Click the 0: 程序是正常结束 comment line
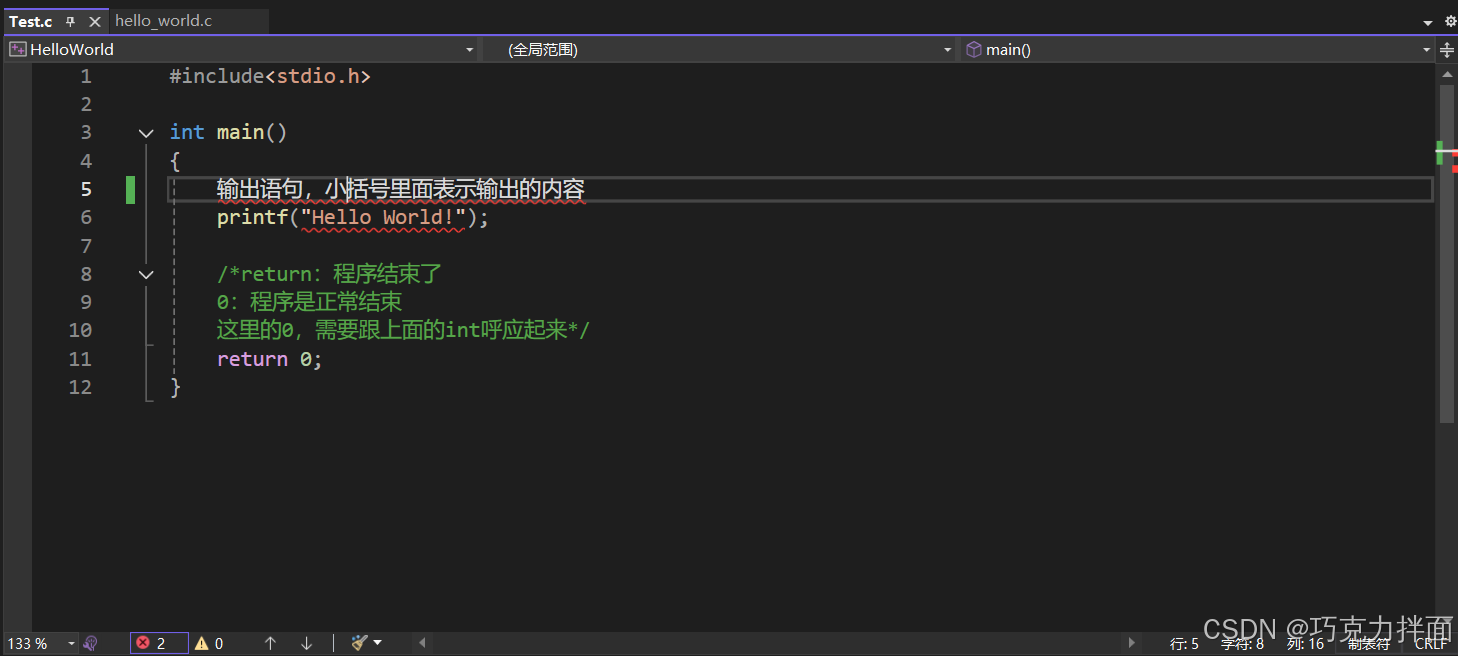Viewport: 1458px width, 656px height. pos(309,302)
